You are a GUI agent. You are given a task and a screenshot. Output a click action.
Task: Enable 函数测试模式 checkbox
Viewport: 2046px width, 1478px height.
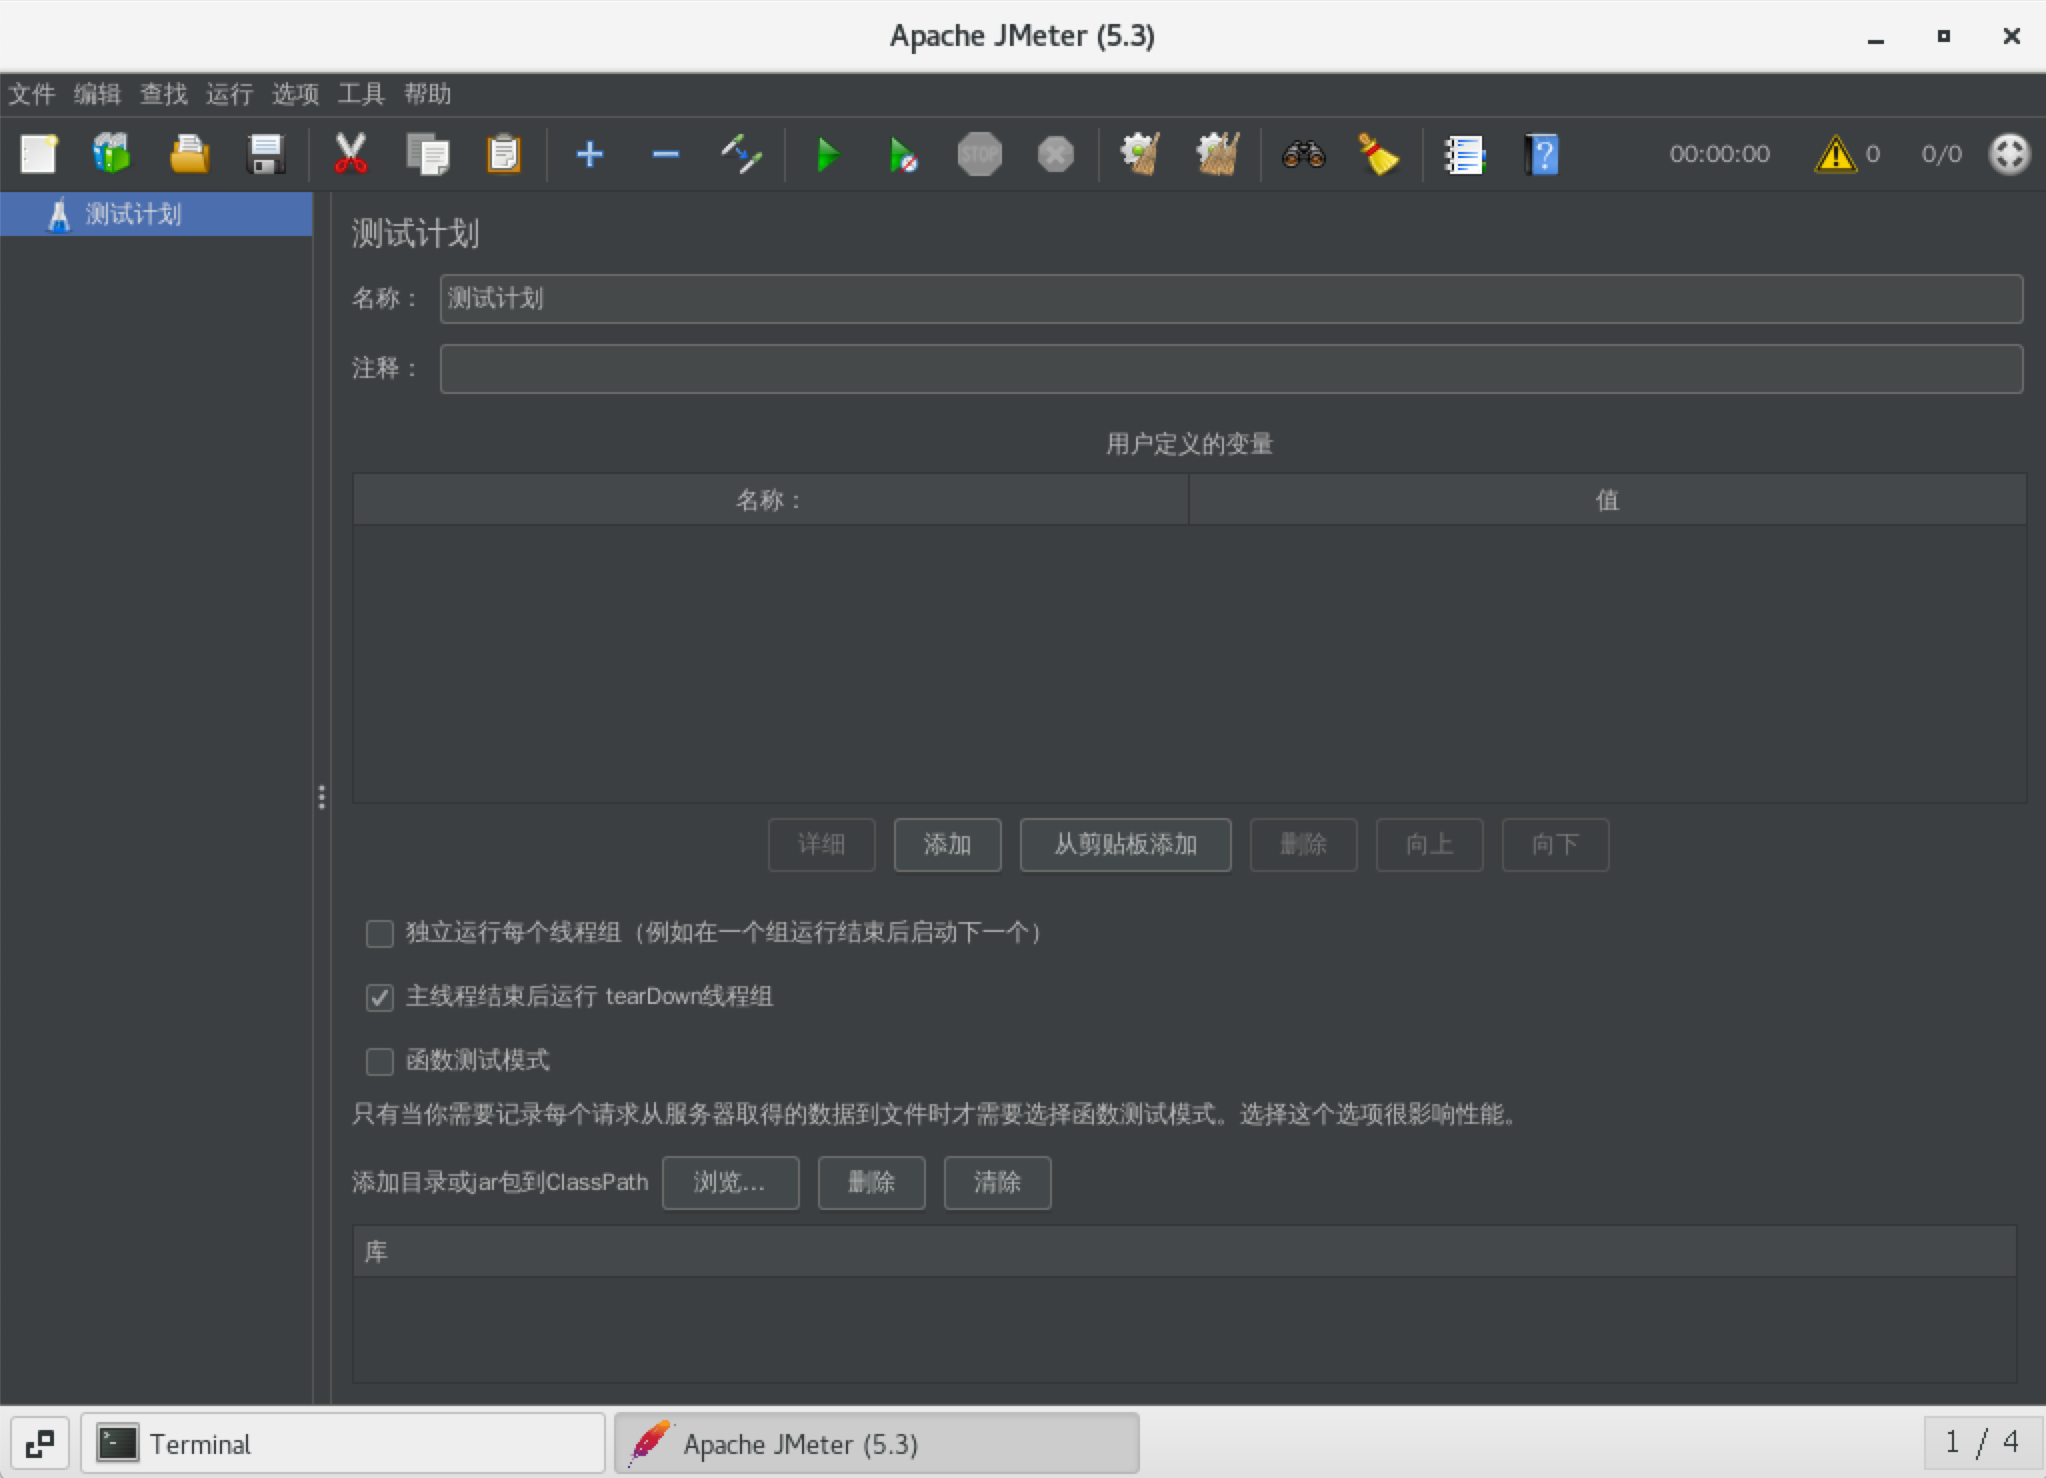380,1061
